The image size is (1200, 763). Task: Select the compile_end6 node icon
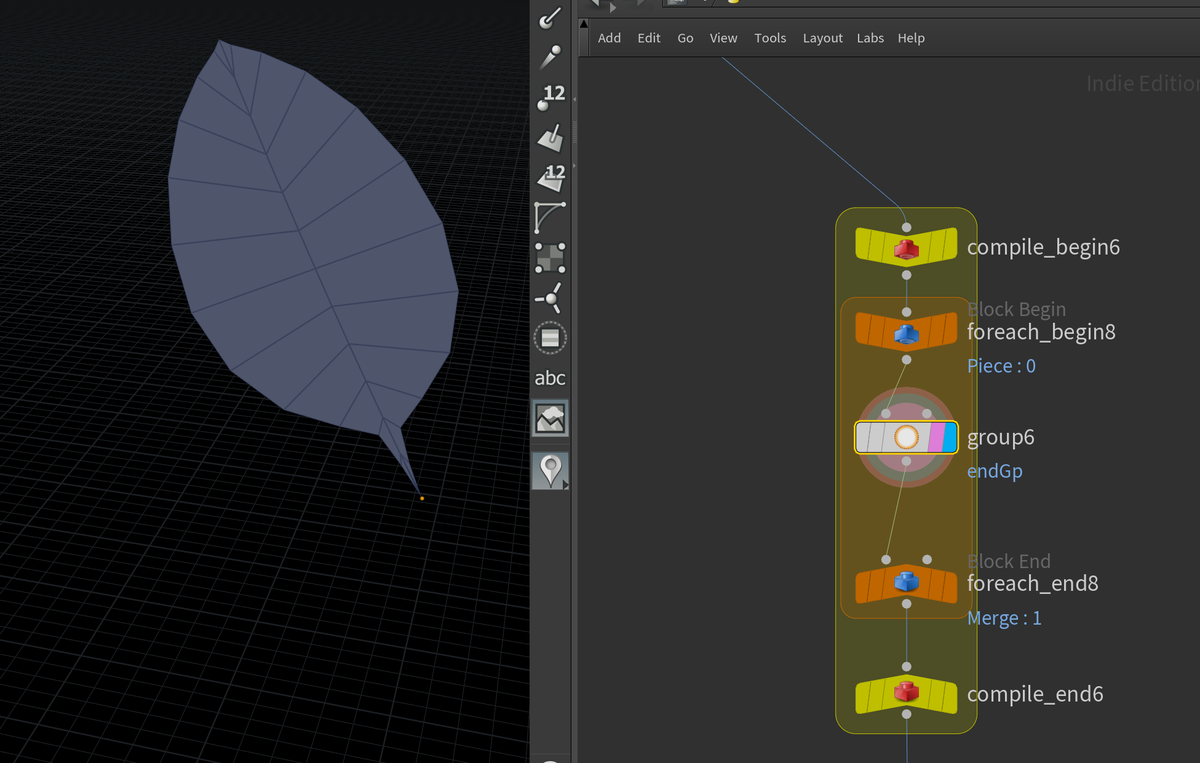tap(906, 692)
